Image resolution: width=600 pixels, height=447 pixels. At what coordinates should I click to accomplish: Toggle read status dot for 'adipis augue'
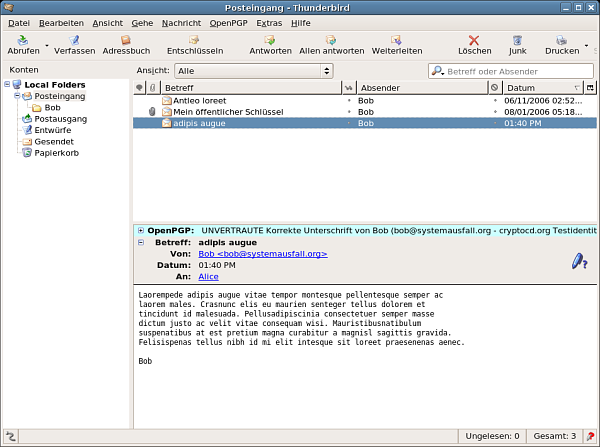(349, 123)
